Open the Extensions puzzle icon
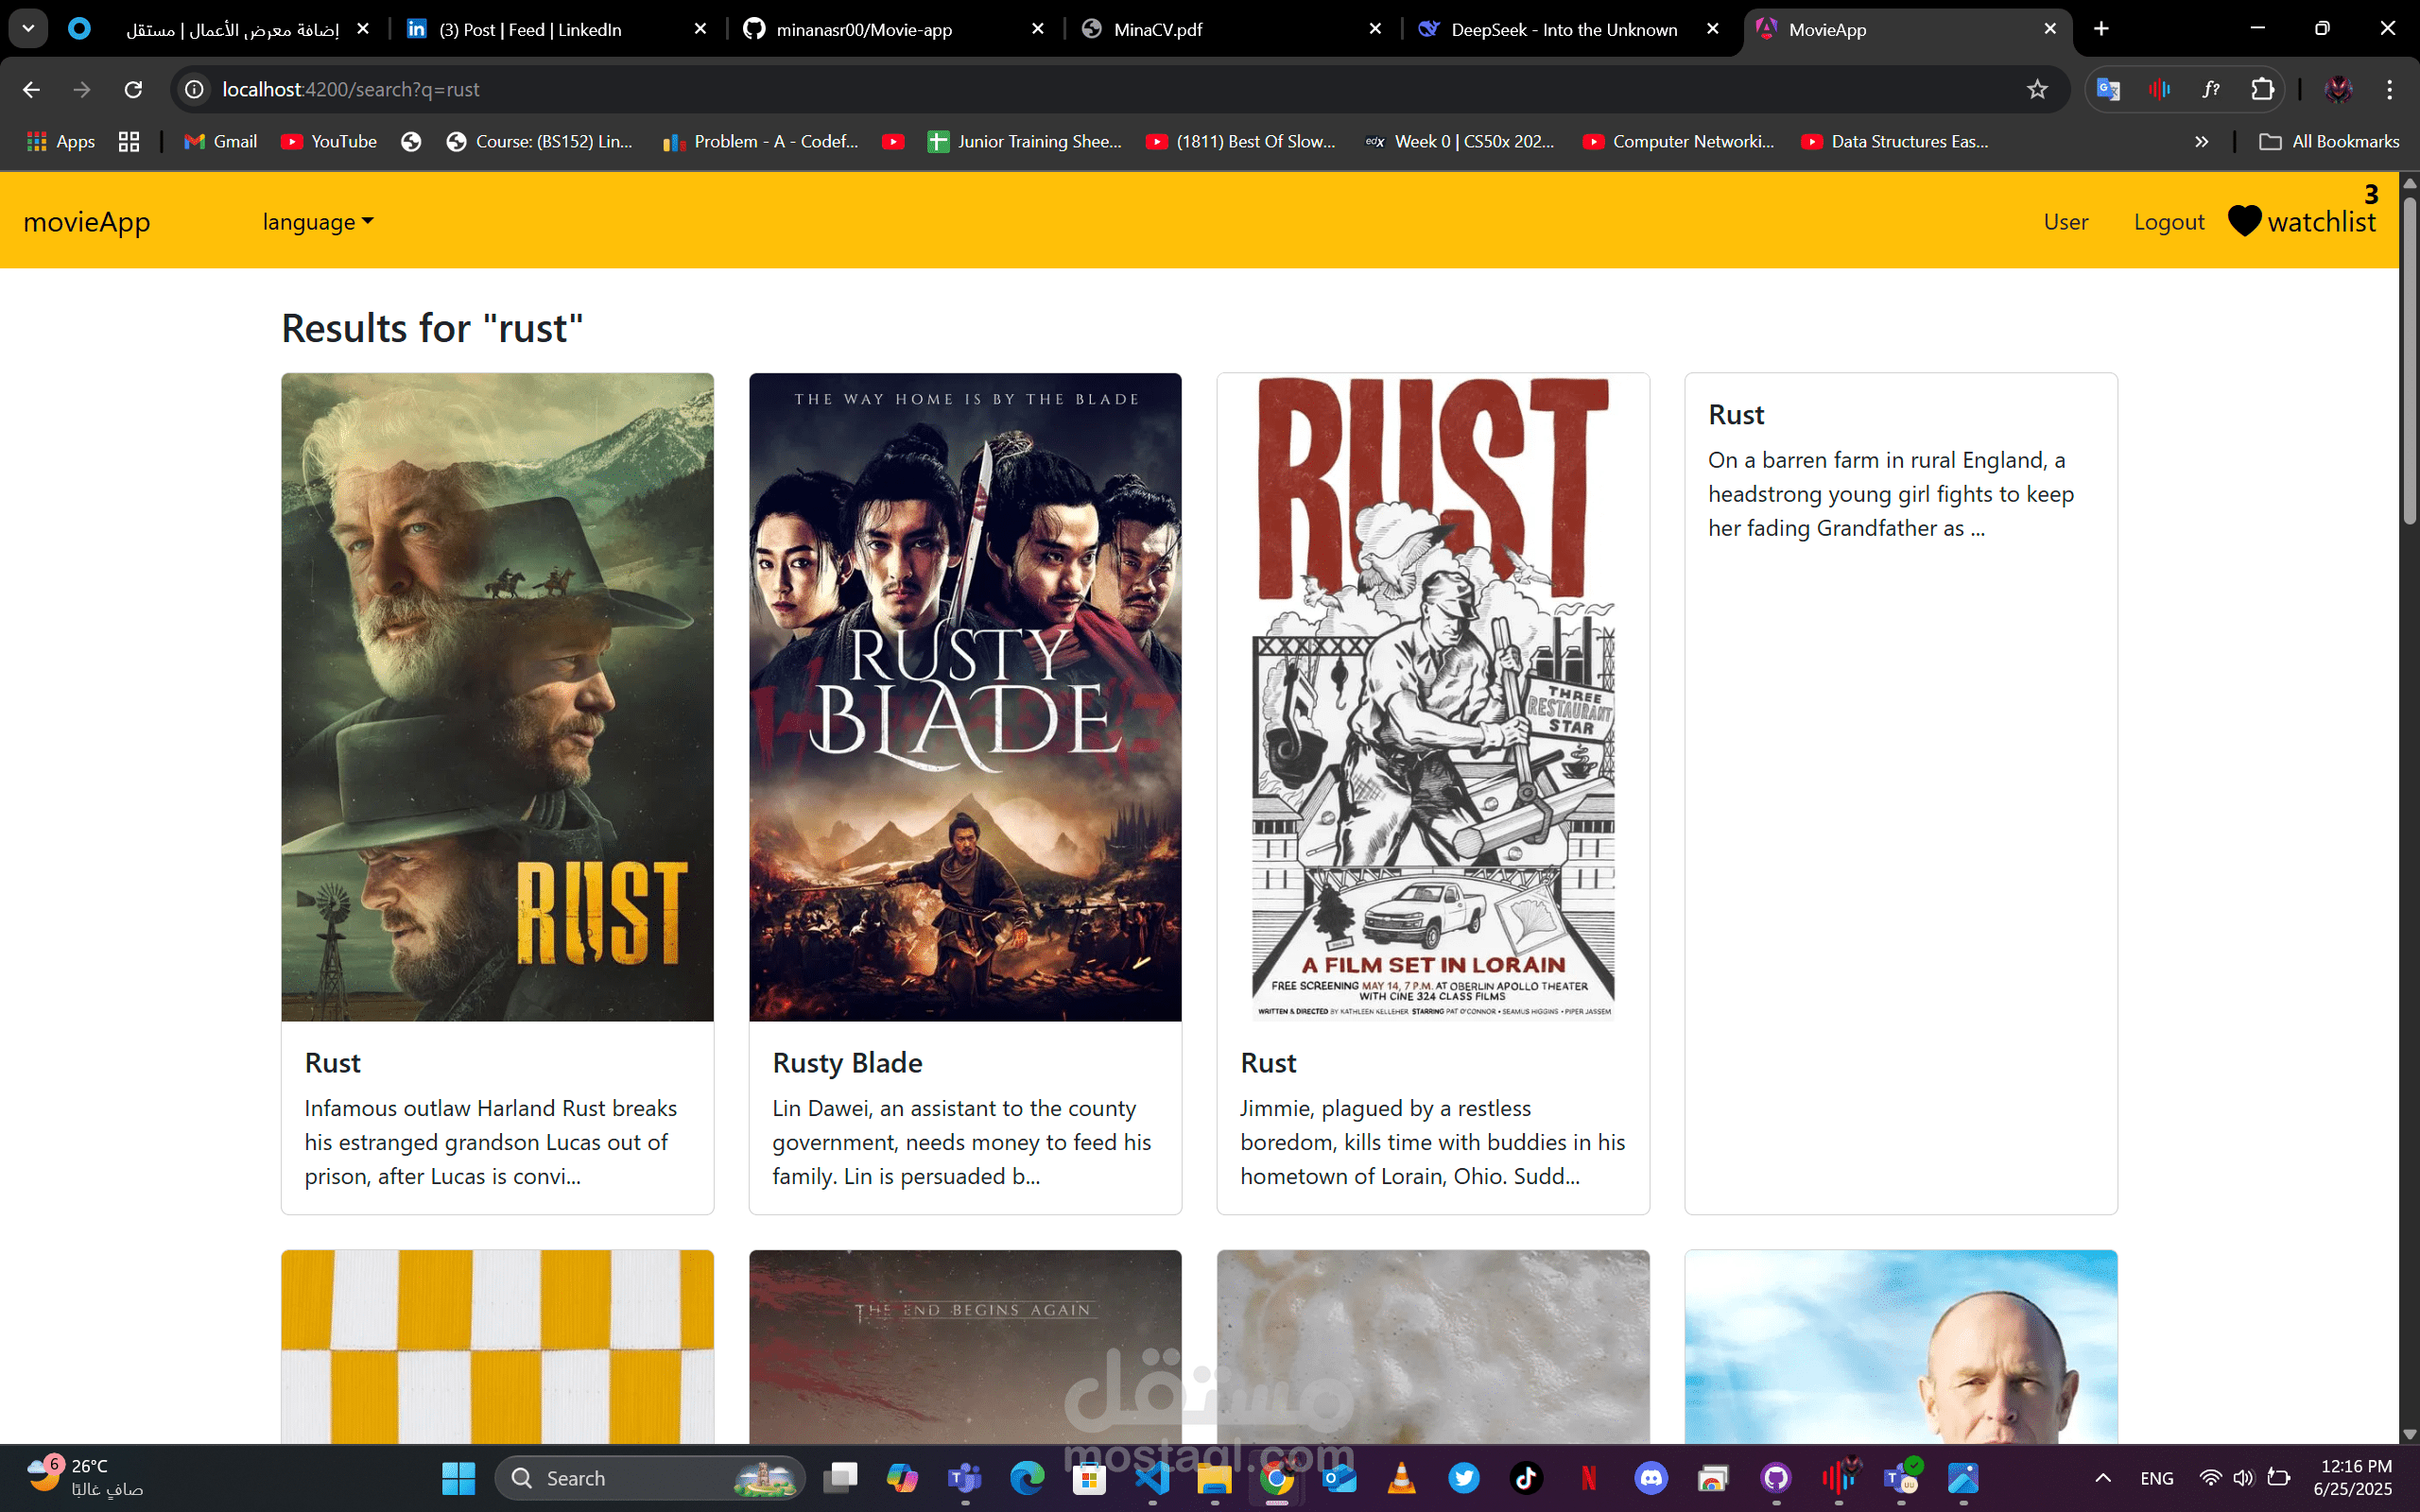The image size is (2420, 1512). click(x=2263, y=90)
